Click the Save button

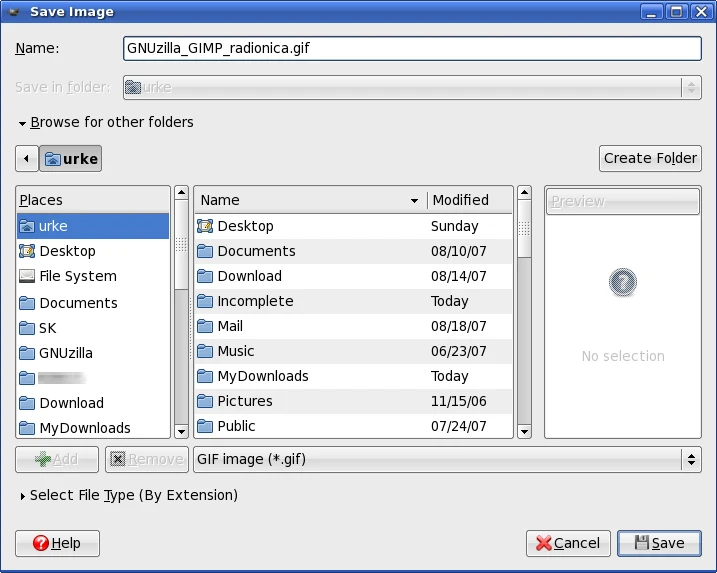point(659,543)
